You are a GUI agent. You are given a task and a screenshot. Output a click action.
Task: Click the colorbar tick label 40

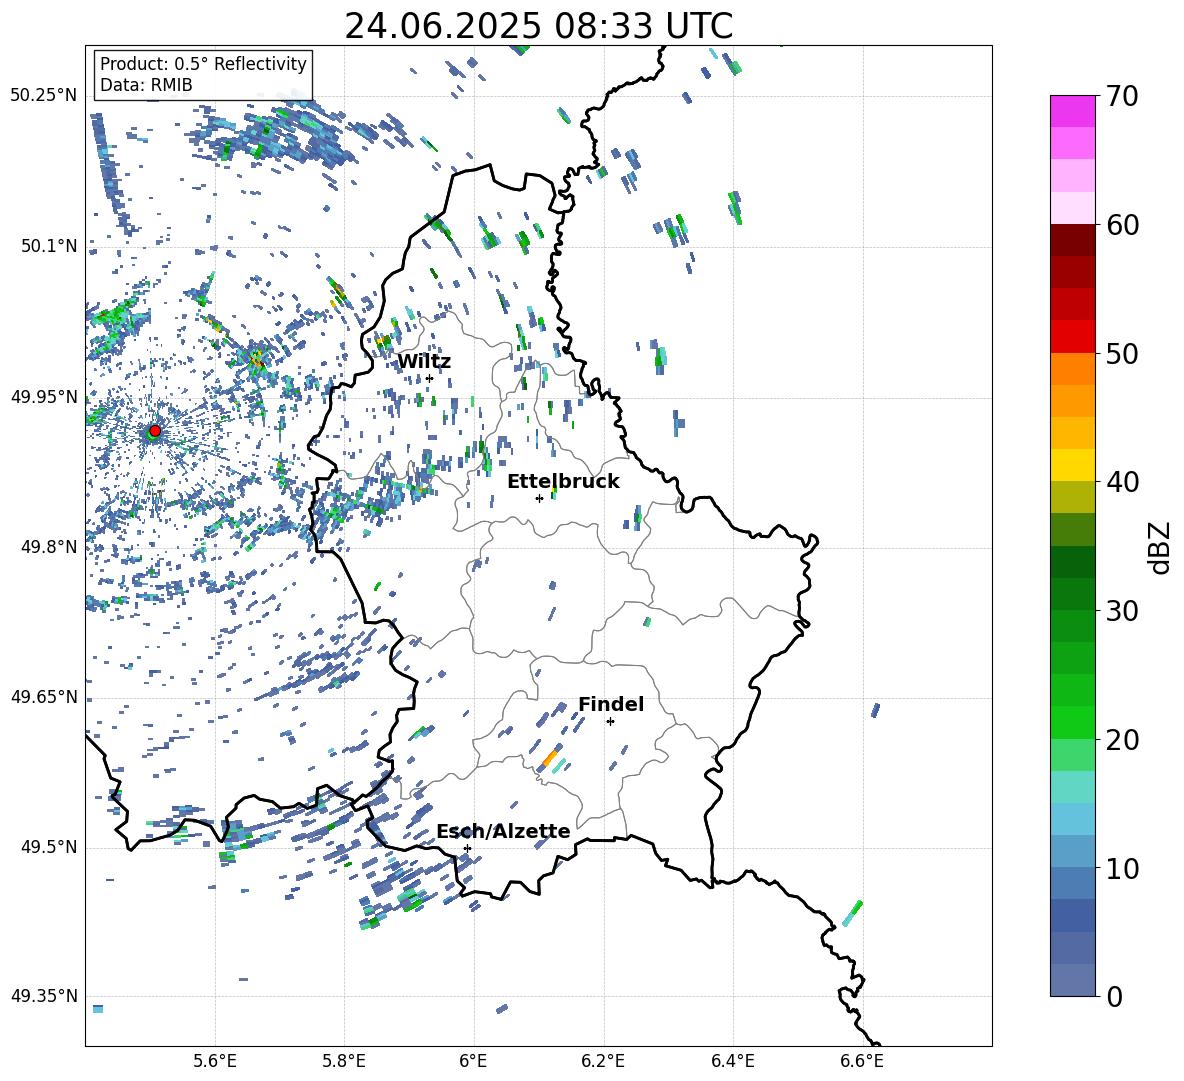click(x=1123, y=482)
